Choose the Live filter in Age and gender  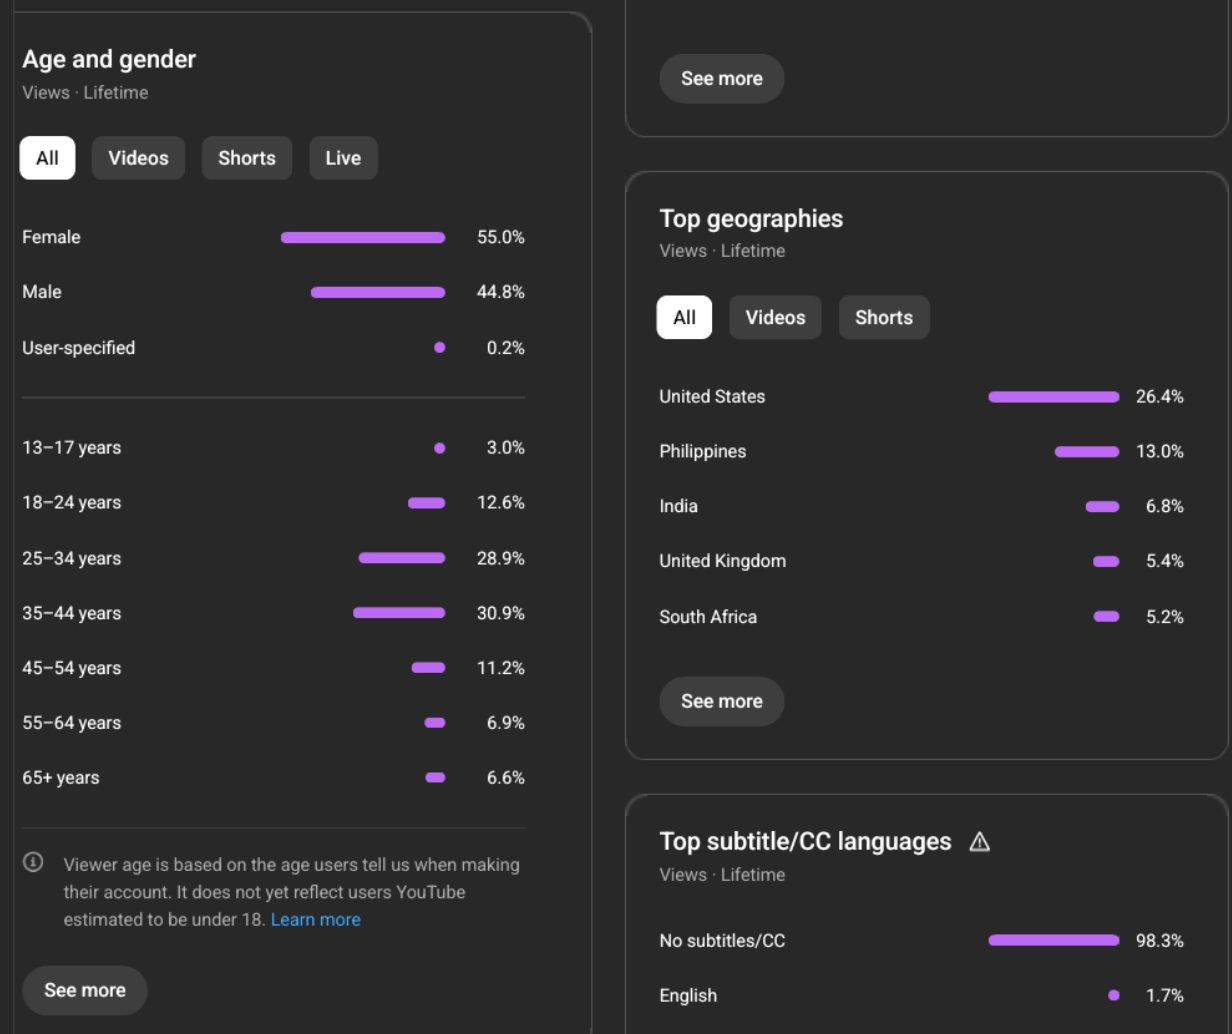coord(343,158)
